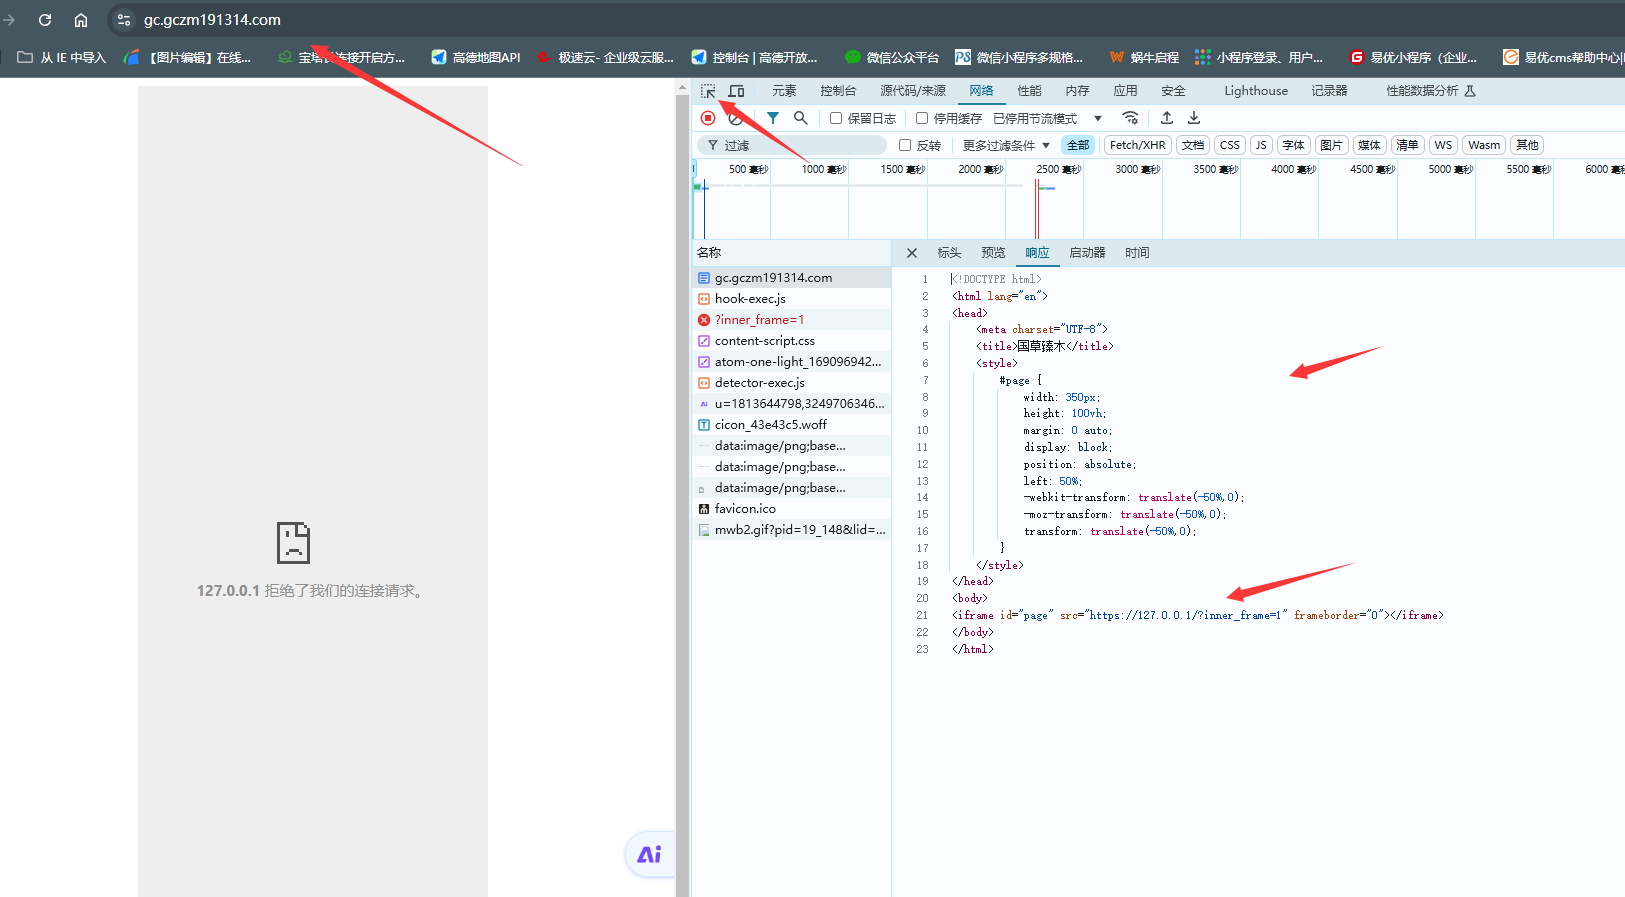Filter requests by JS
This screenshot has width=1625, height=897.
click(1261, 145)
